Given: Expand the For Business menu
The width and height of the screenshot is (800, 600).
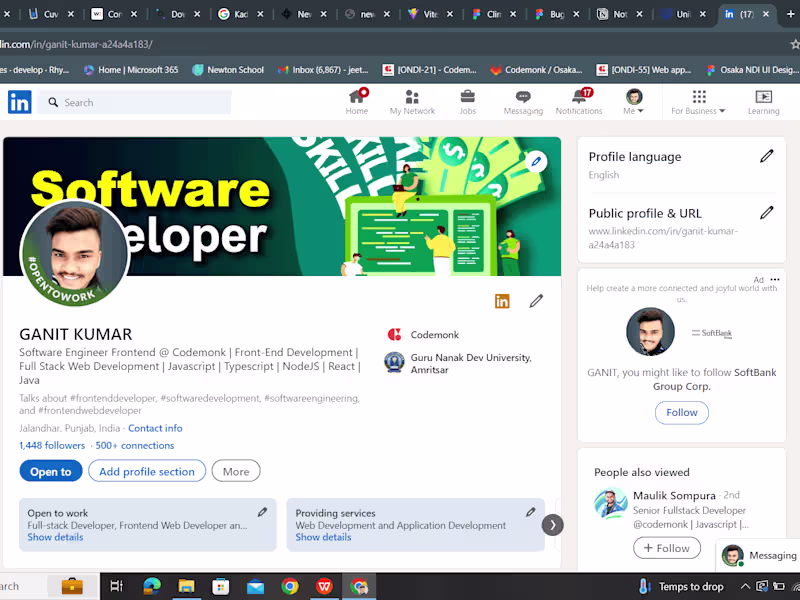Looking at the screenshot, I should tap(698, 102).
